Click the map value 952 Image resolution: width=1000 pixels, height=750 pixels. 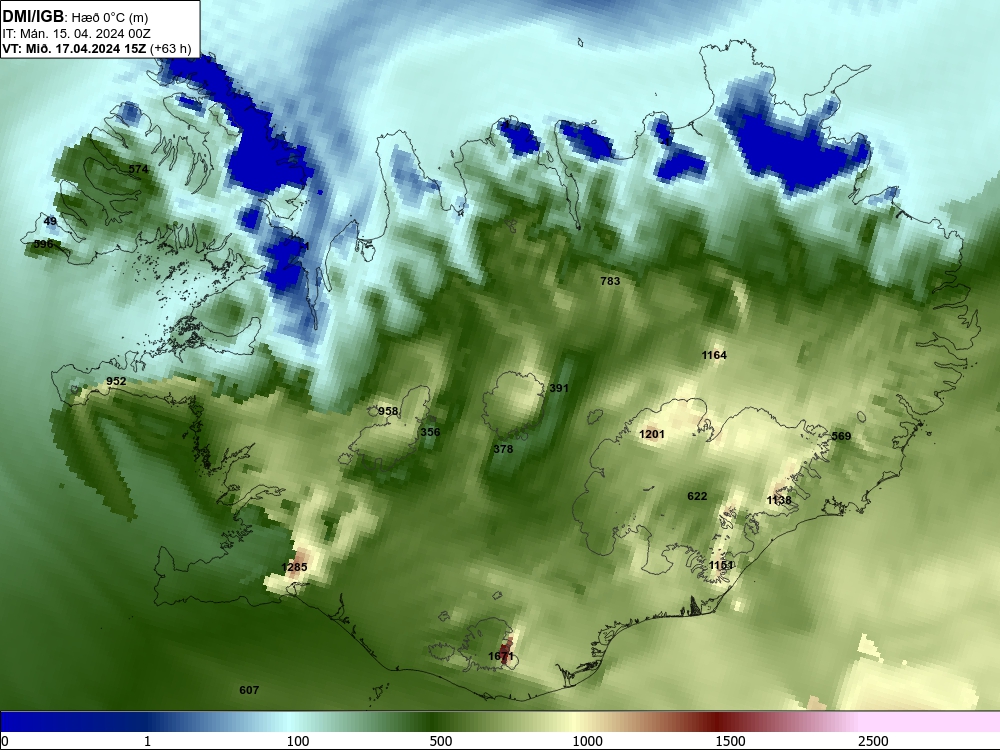116,381
